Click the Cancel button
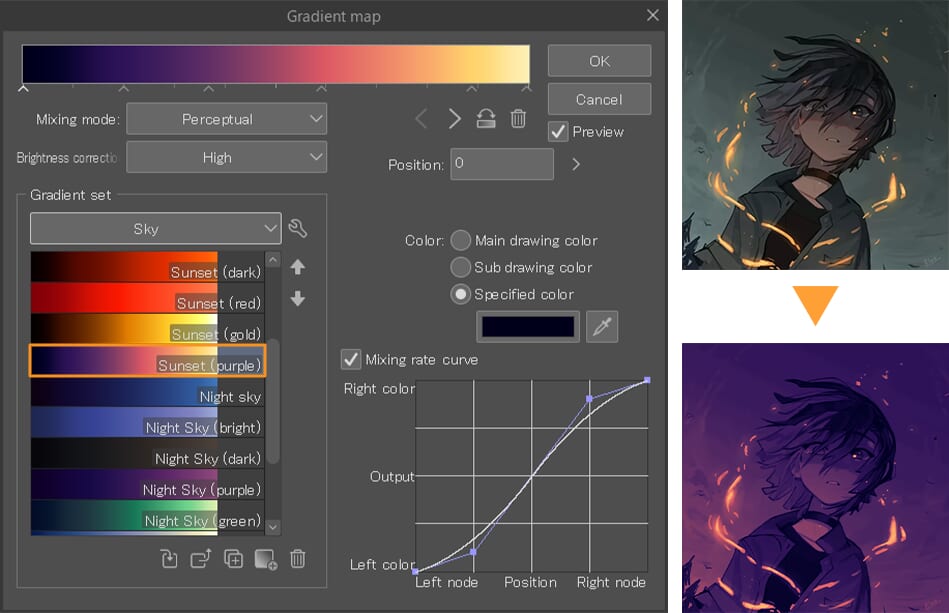This screenshot has height=613, width=949. tap(599, 99)
